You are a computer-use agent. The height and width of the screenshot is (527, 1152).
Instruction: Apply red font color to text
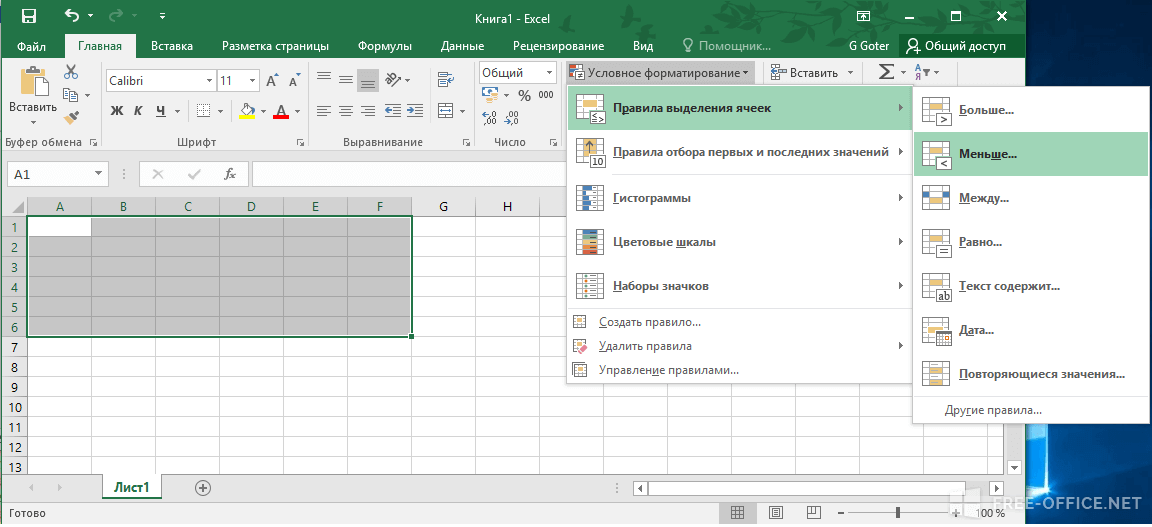(x=281, y=111)
